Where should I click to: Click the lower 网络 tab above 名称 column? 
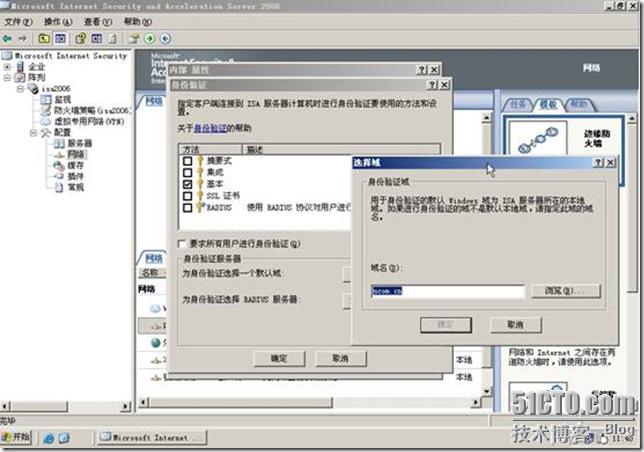pos(154,258)
